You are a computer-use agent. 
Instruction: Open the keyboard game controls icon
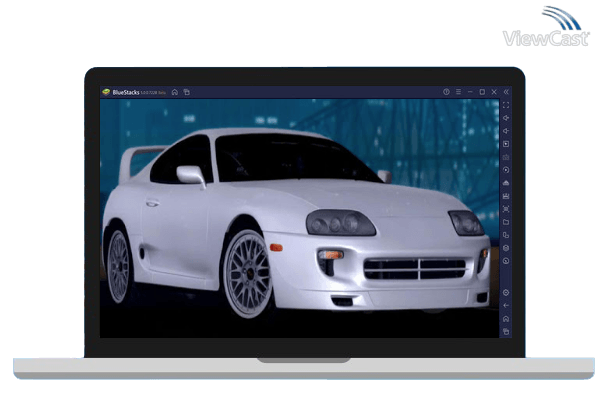click(506, 157)
